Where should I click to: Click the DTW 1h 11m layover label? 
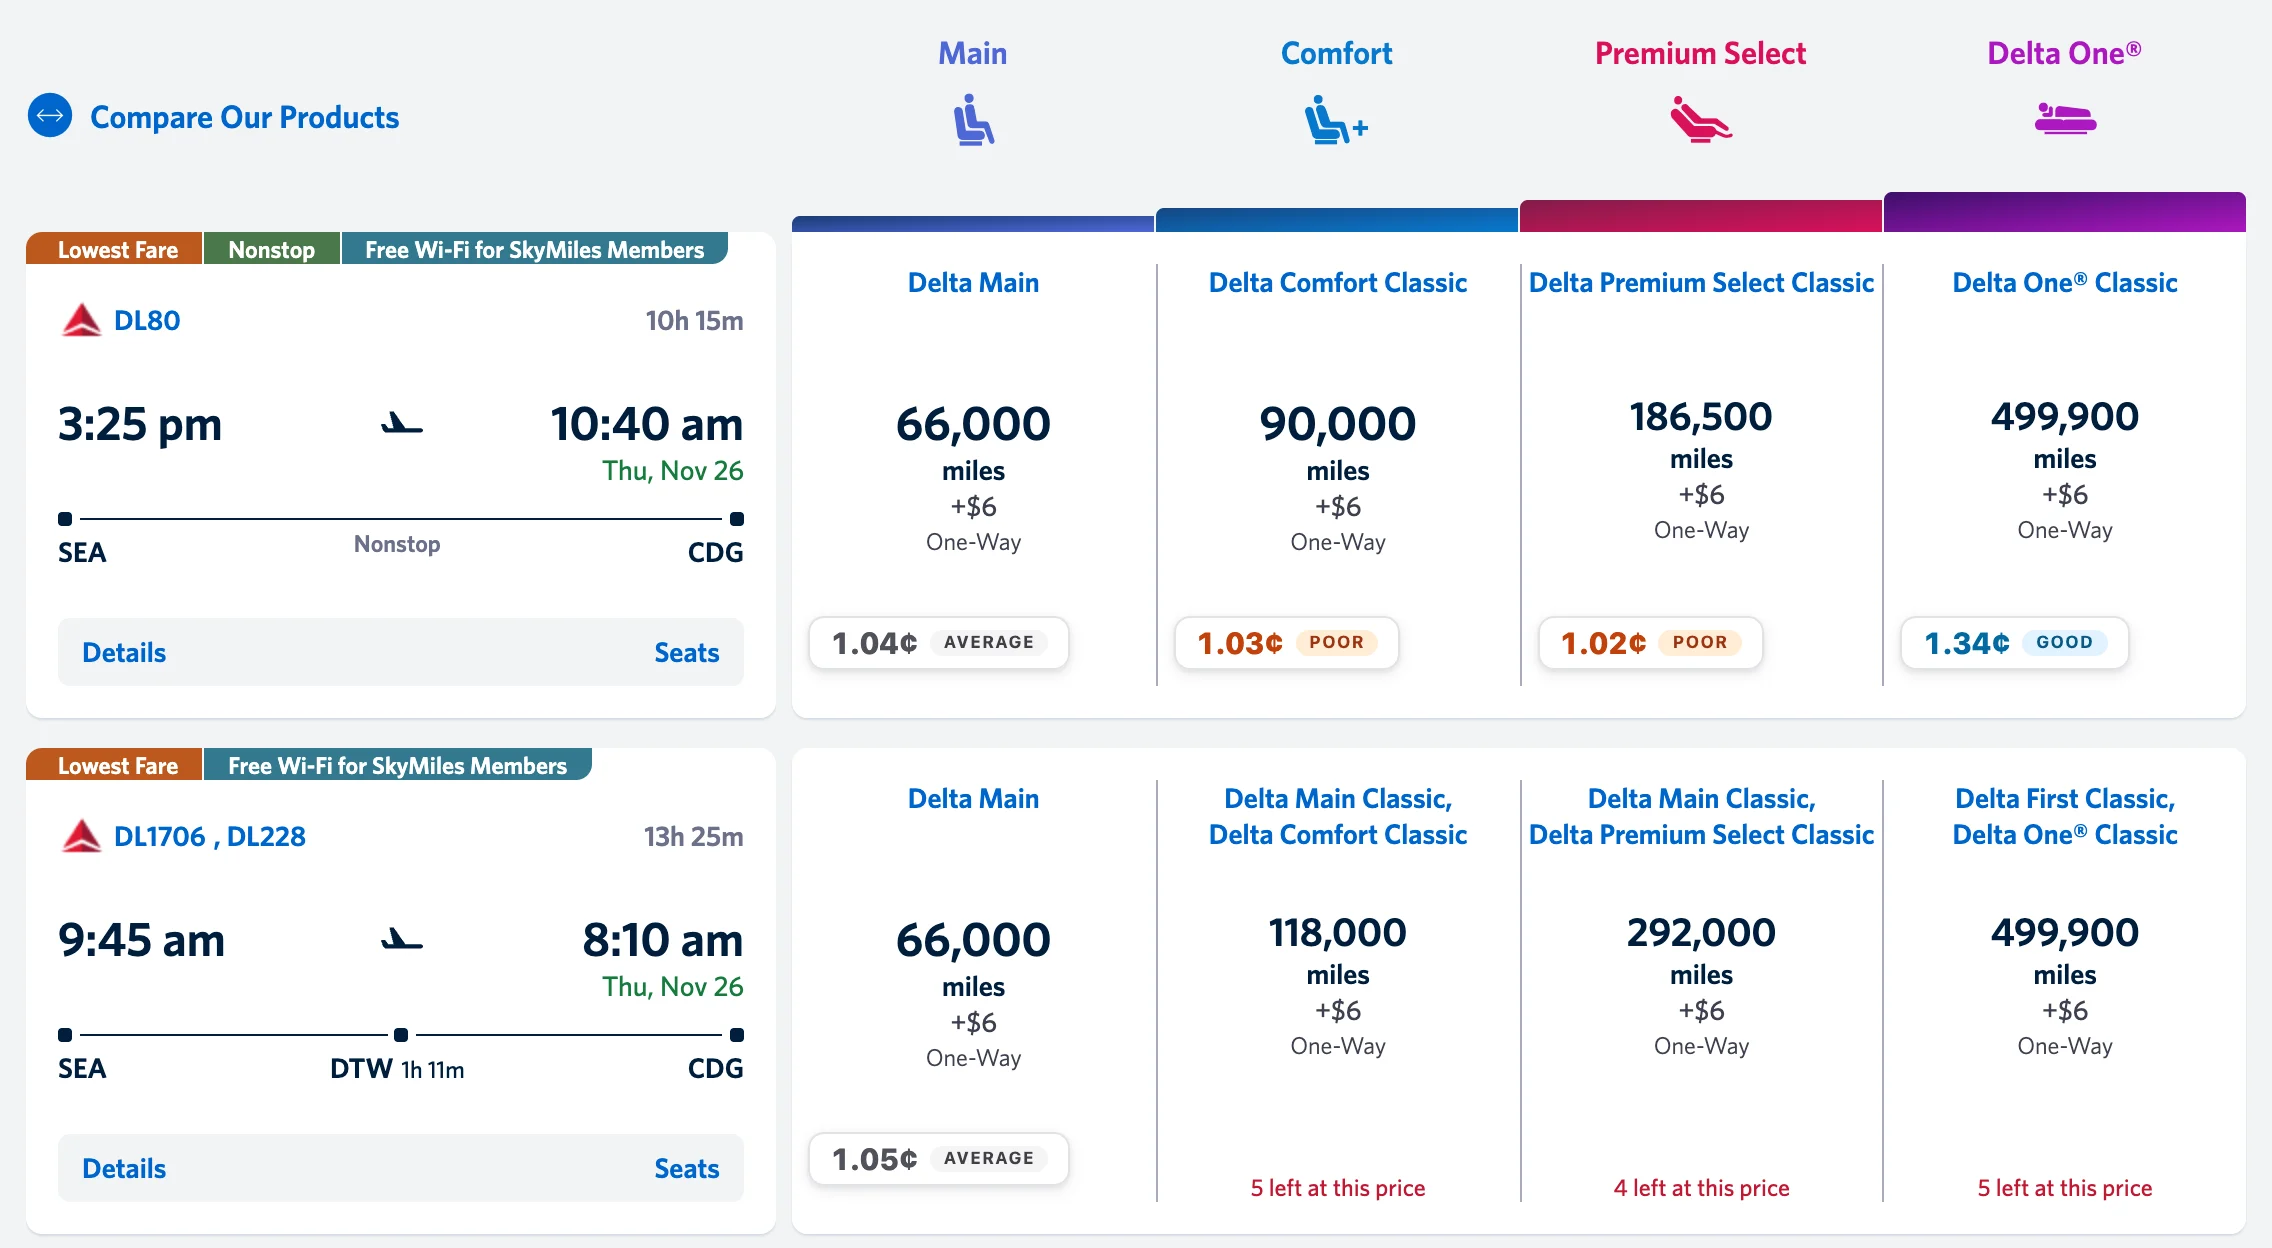click(397, 1068)
